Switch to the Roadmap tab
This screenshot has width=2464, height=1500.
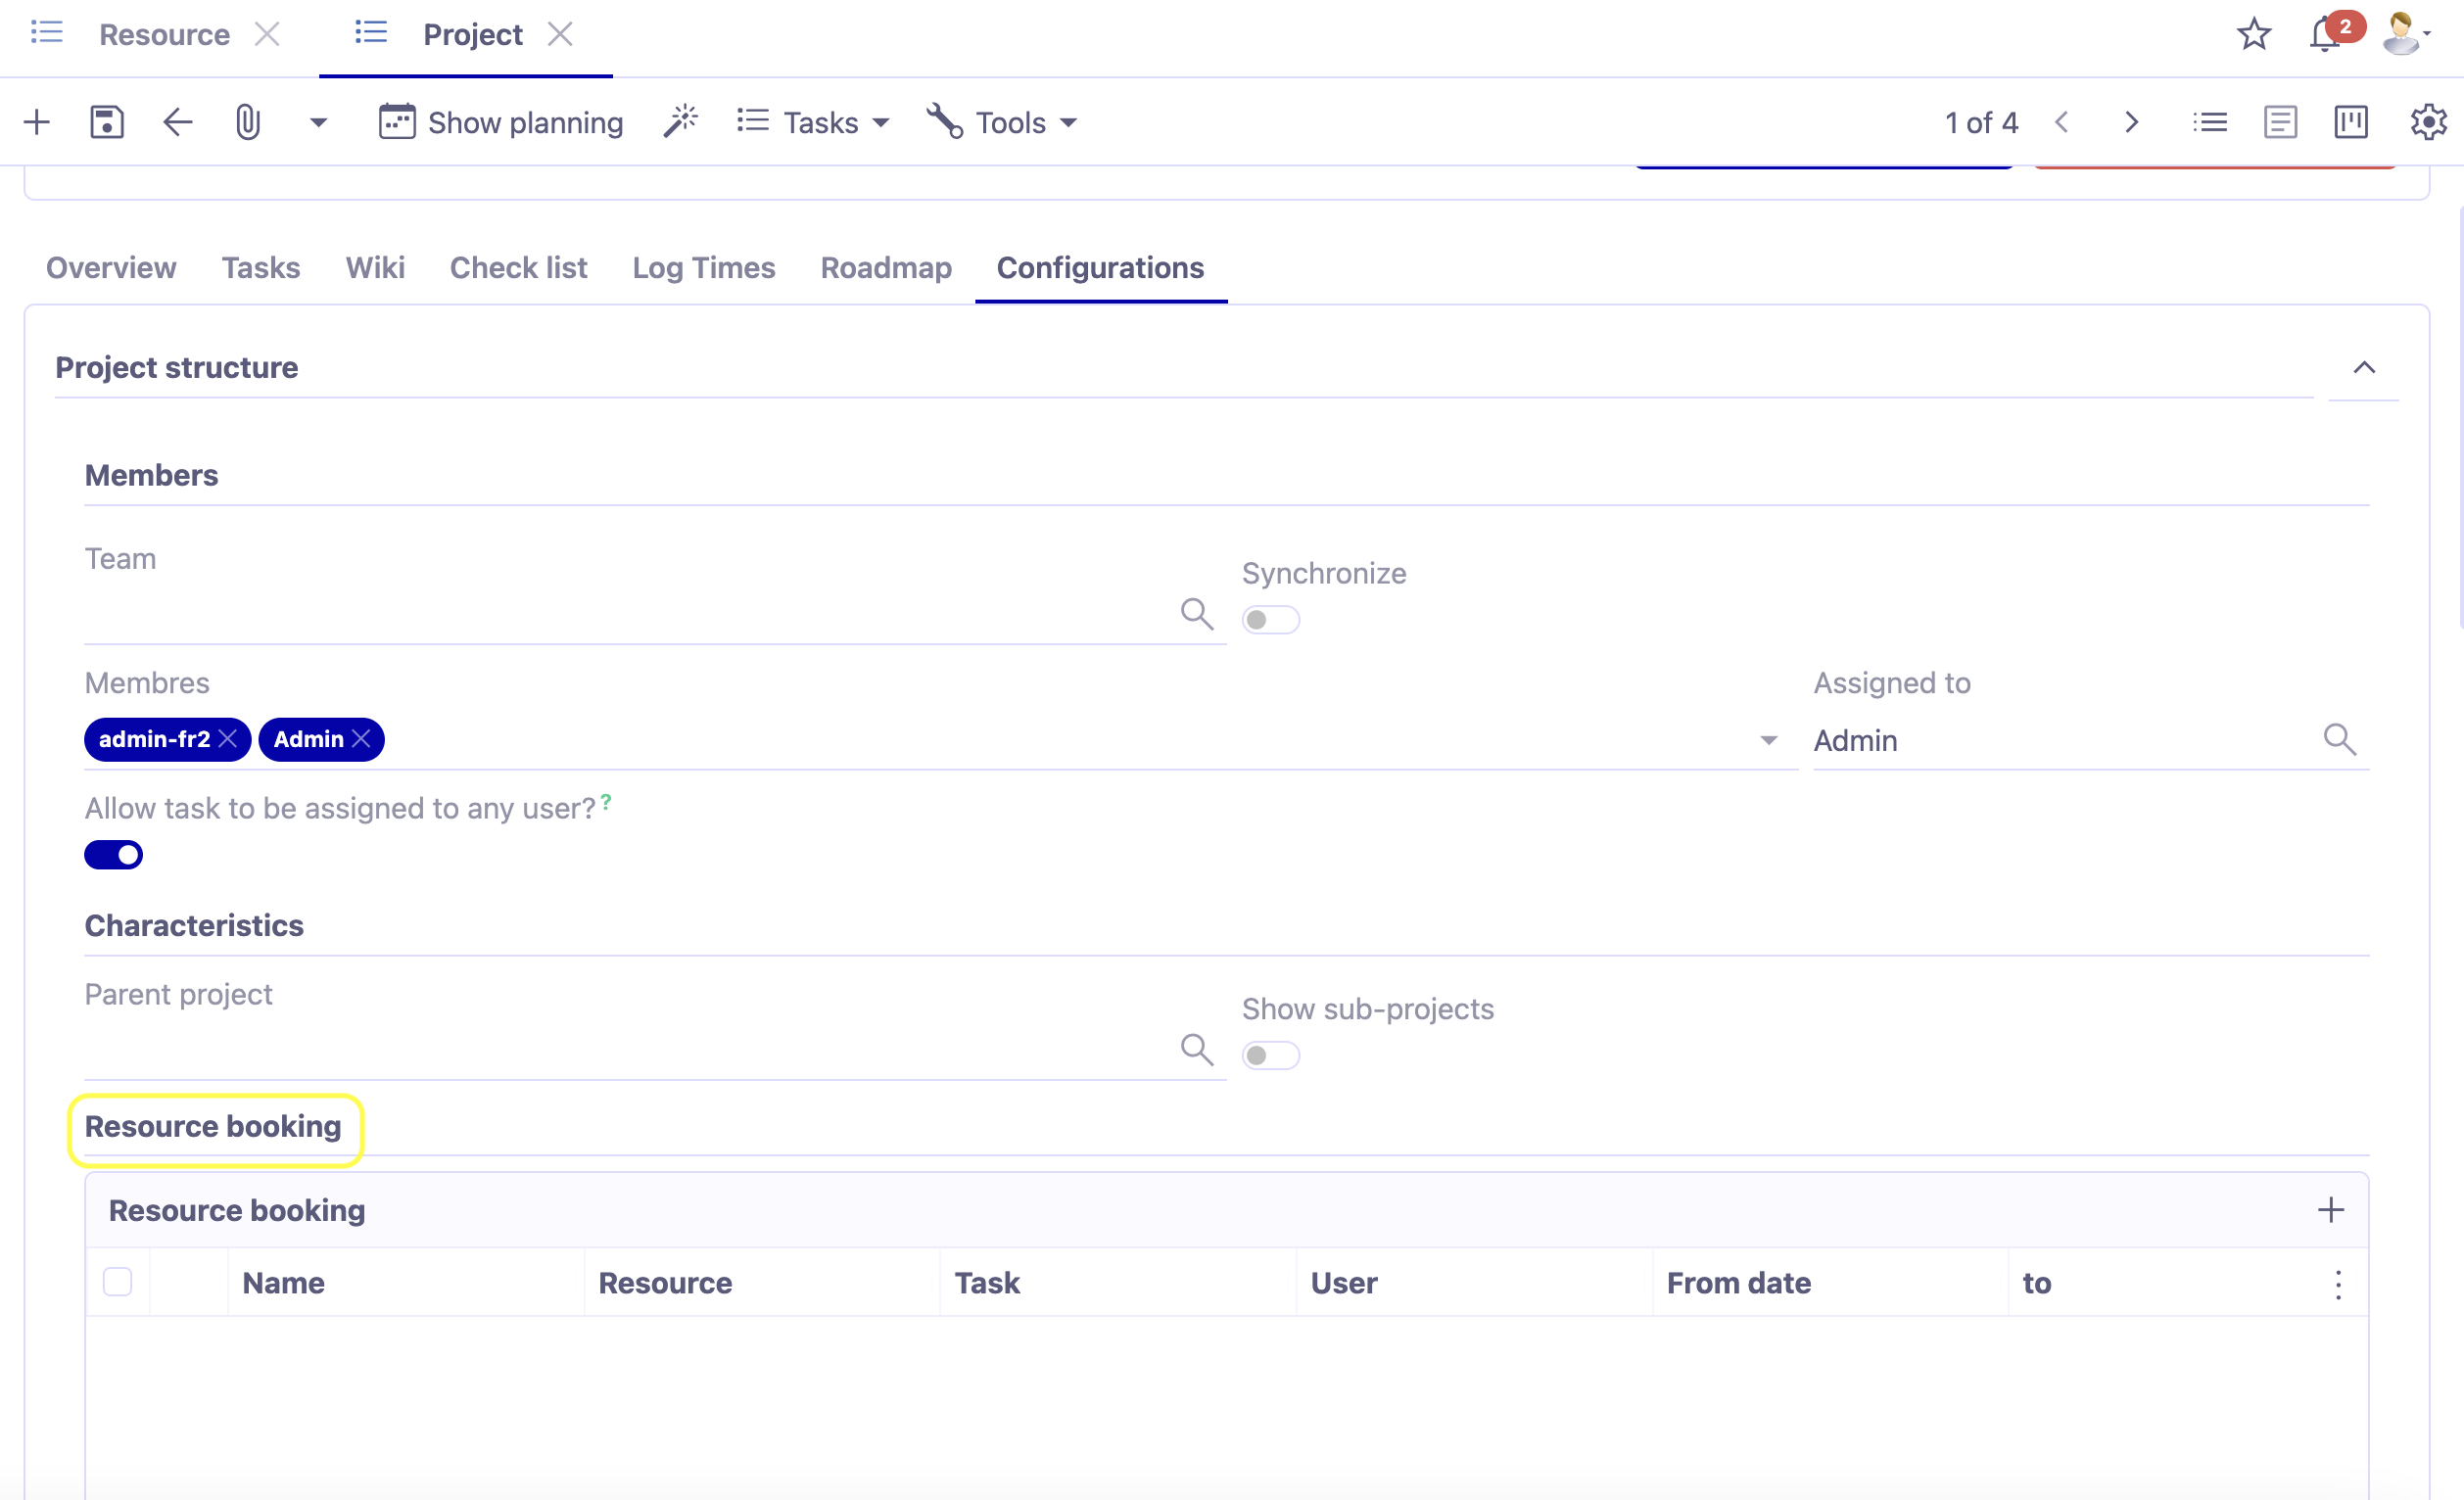pos(885,268)
